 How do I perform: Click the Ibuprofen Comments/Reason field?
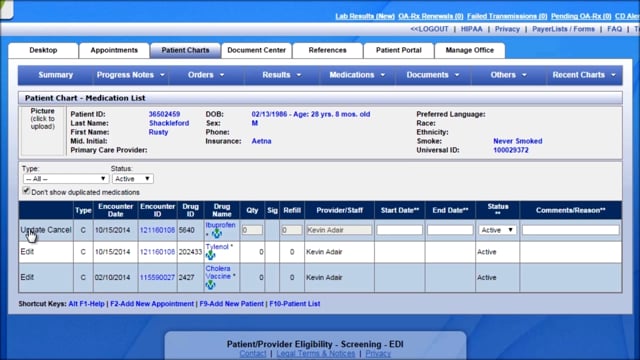click(x=571, y=230)
